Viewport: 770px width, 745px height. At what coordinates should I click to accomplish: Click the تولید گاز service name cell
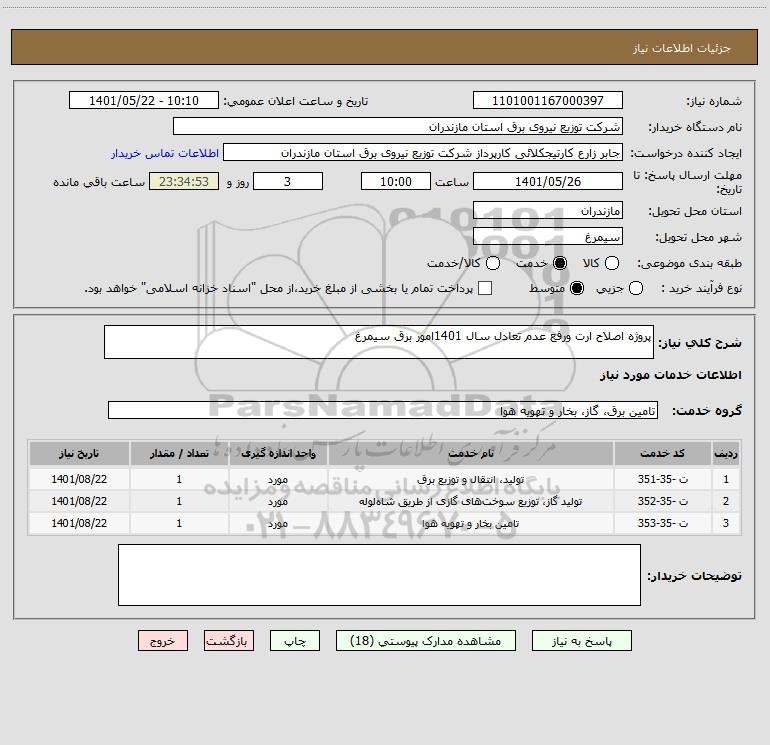pos(470,501)
